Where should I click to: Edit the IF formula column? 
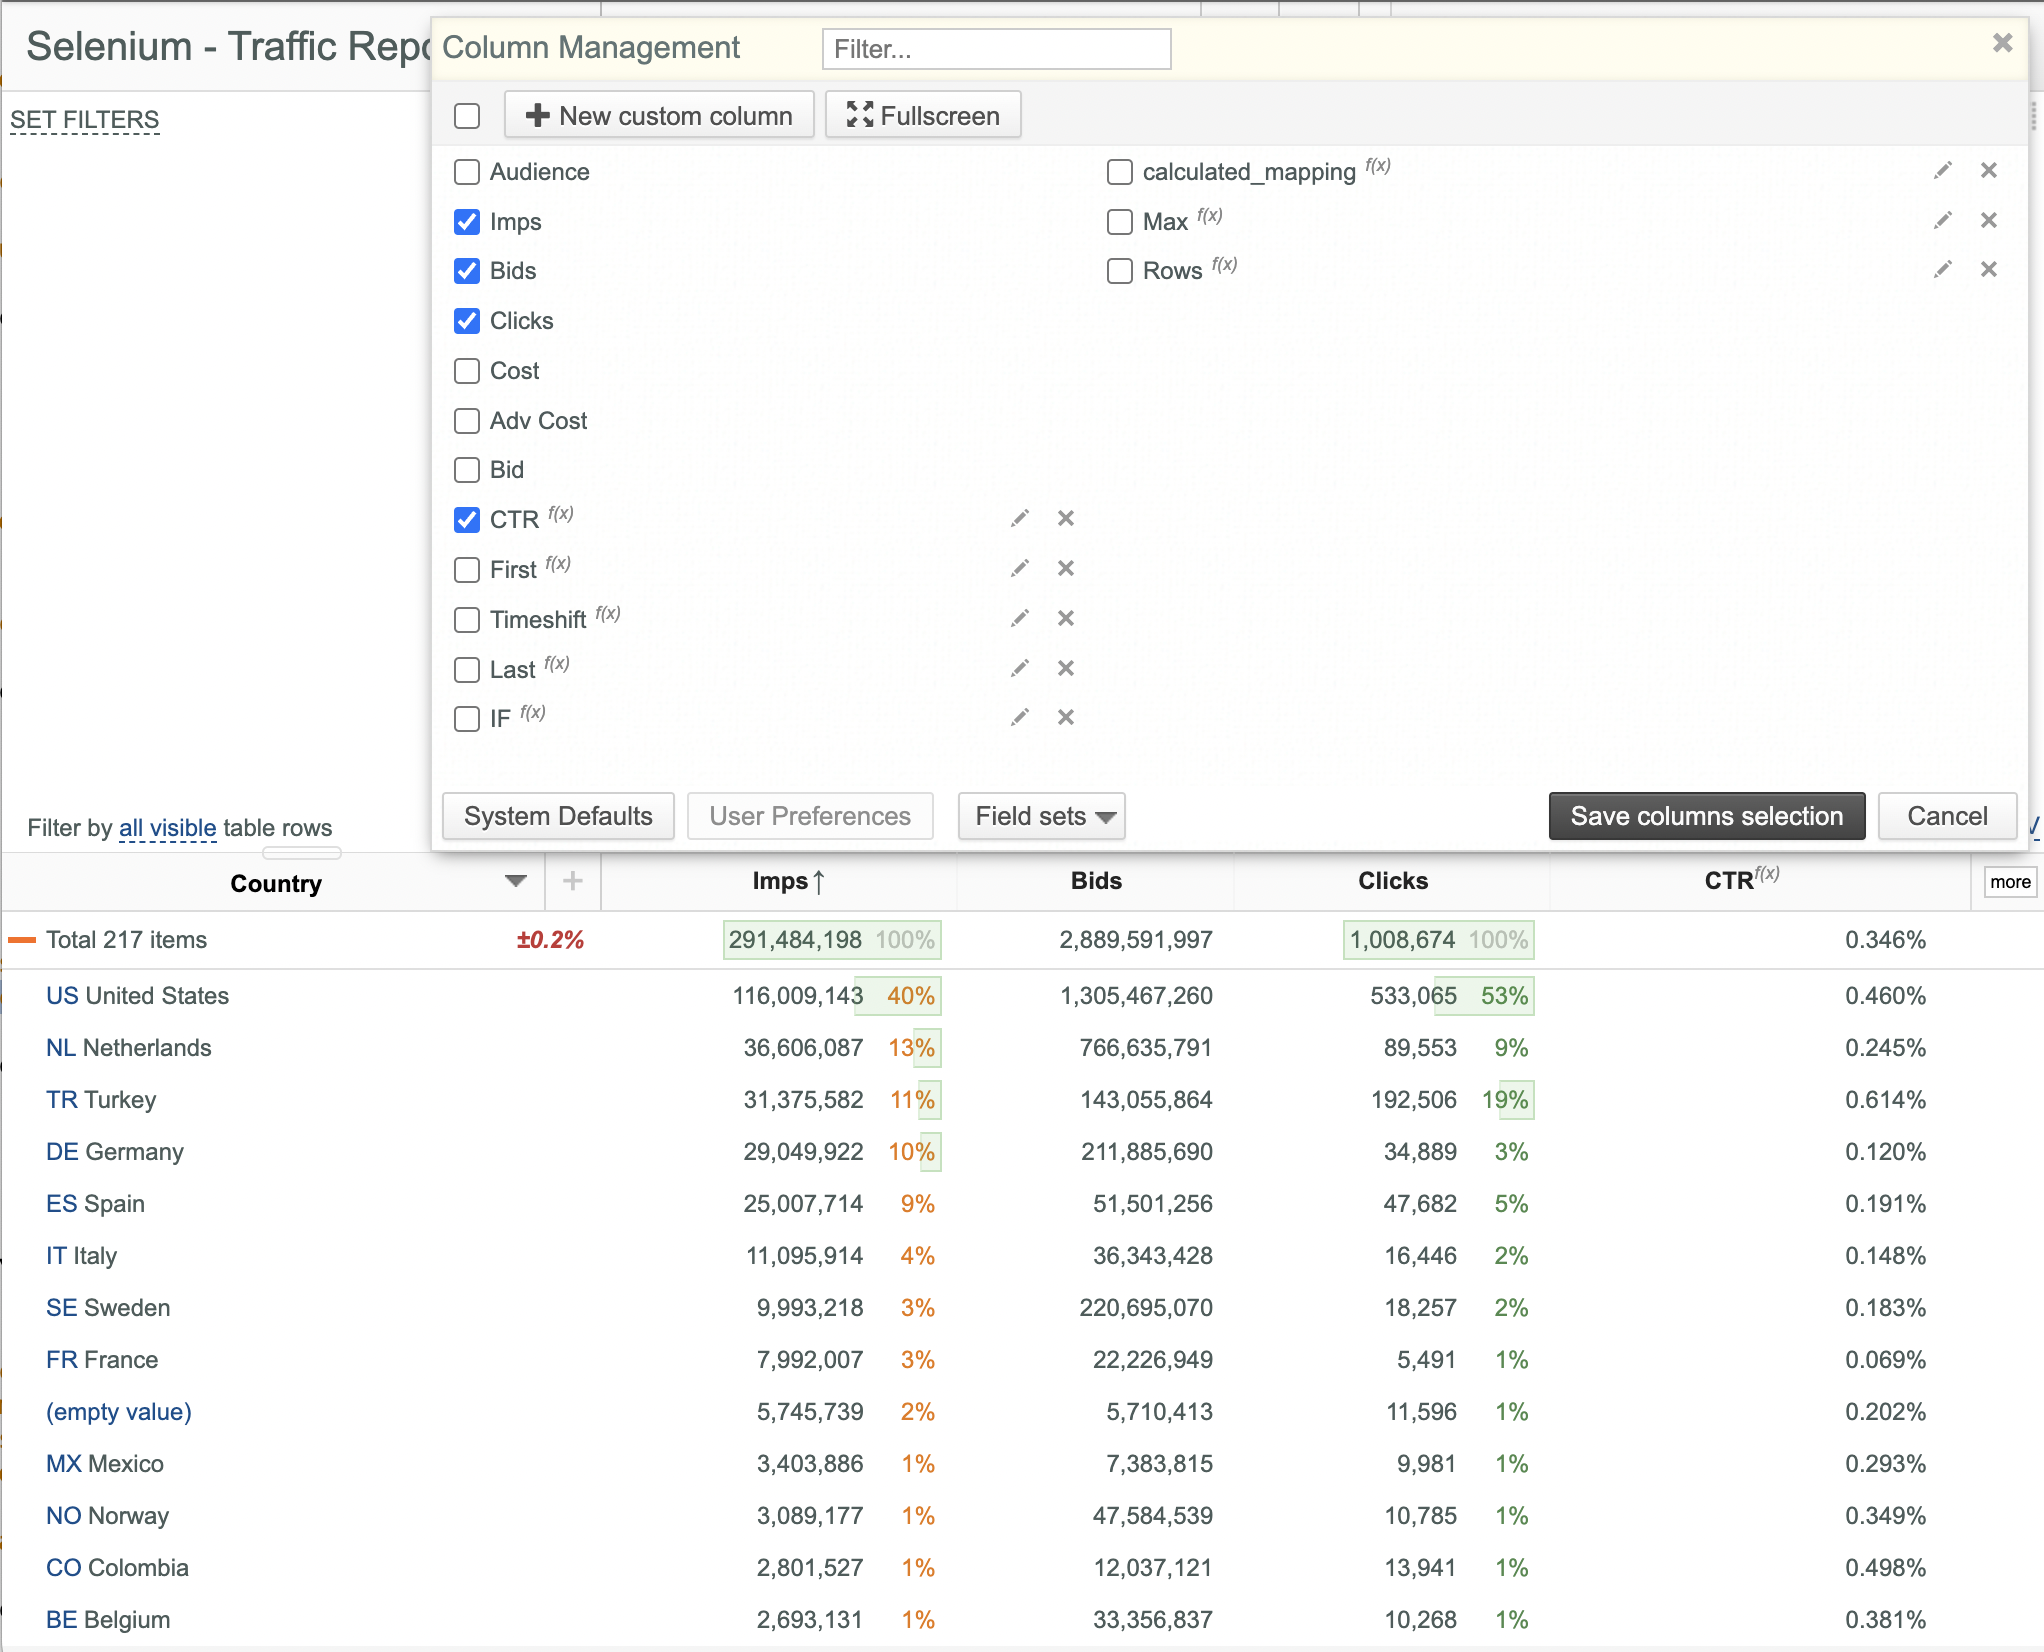[x=1019, y=717]
